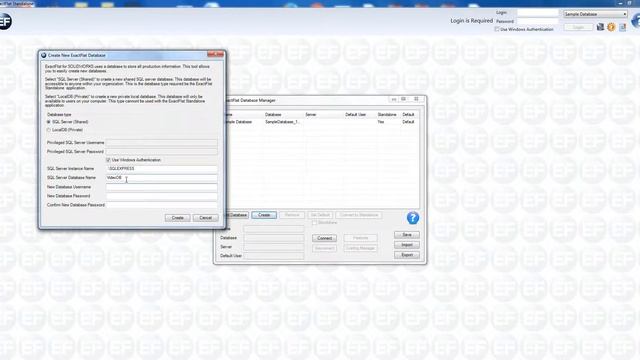
Task: Click Remove button in Database Manager
Action: coord(292,215)
